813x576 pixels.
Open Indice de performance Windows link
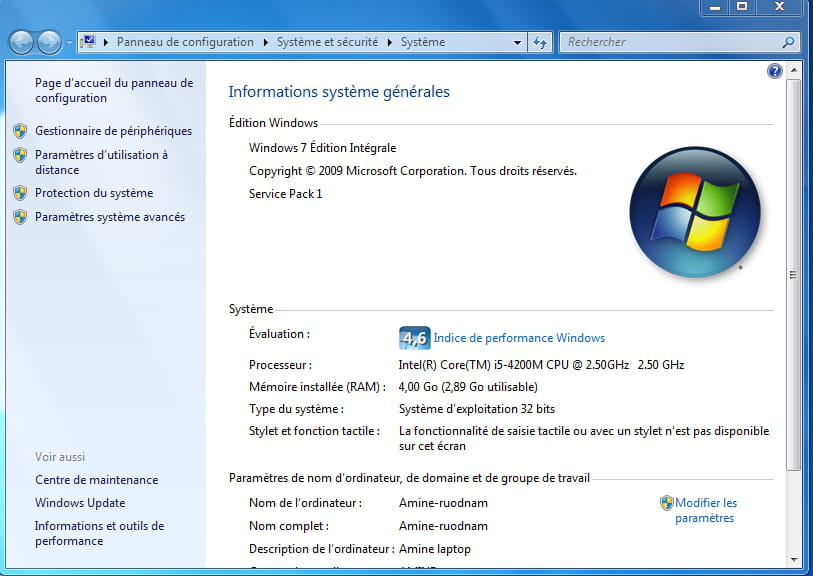[x=519, y=338]
